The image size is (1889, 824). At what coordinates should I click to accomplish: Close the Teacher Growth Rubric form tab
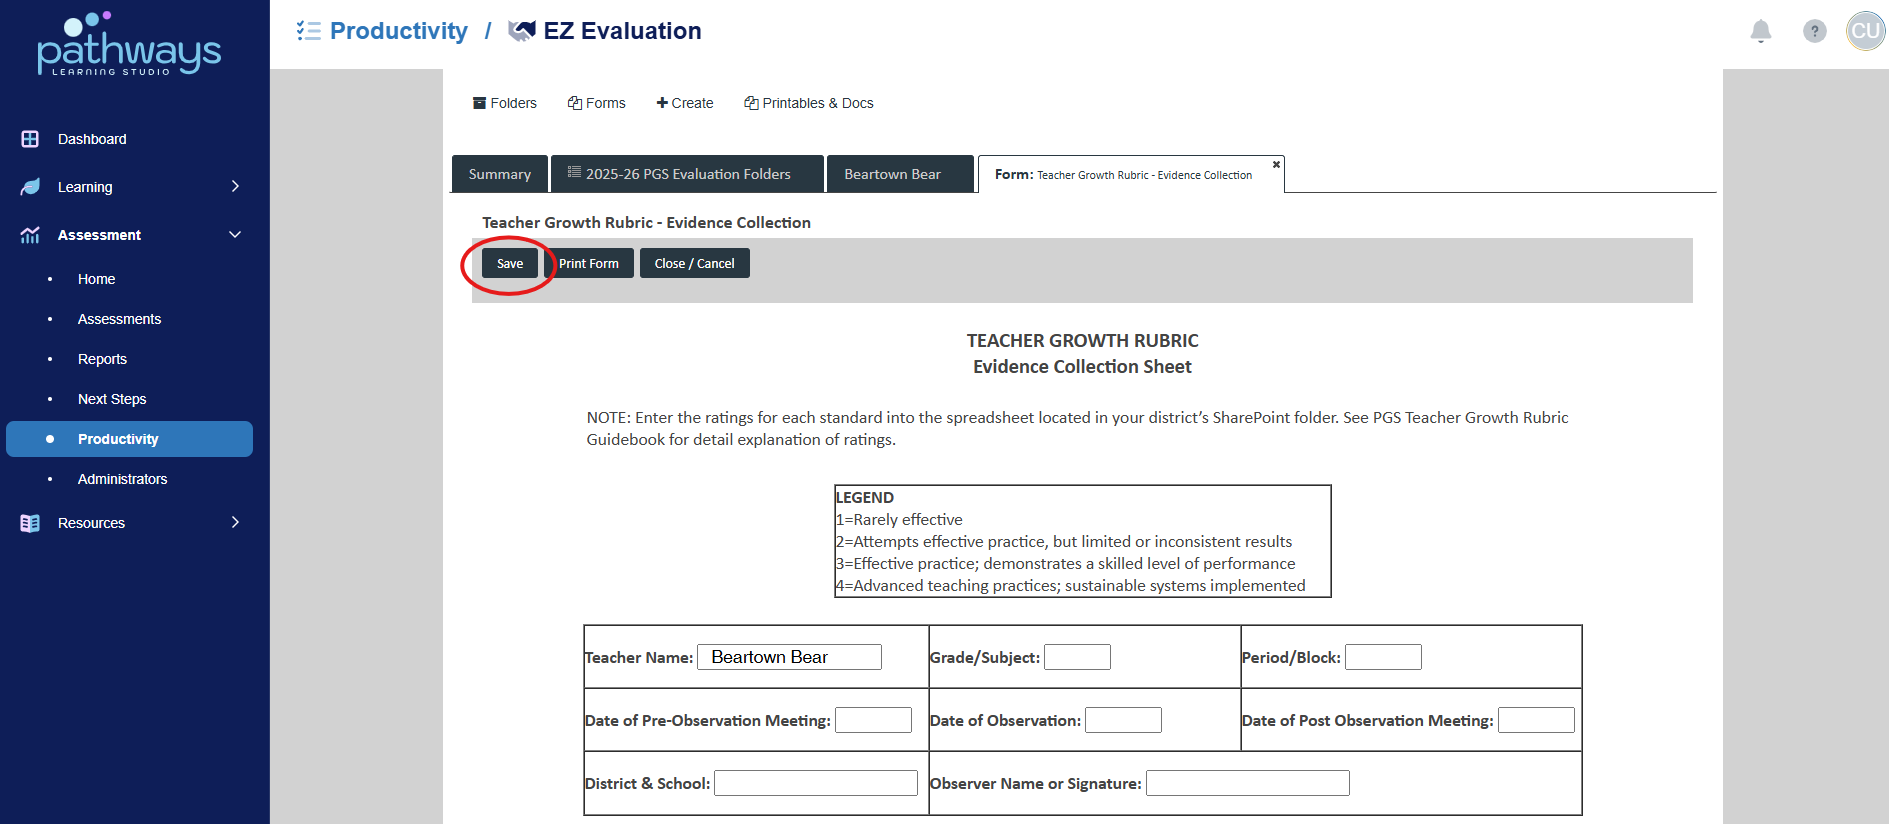(1276, 164)
